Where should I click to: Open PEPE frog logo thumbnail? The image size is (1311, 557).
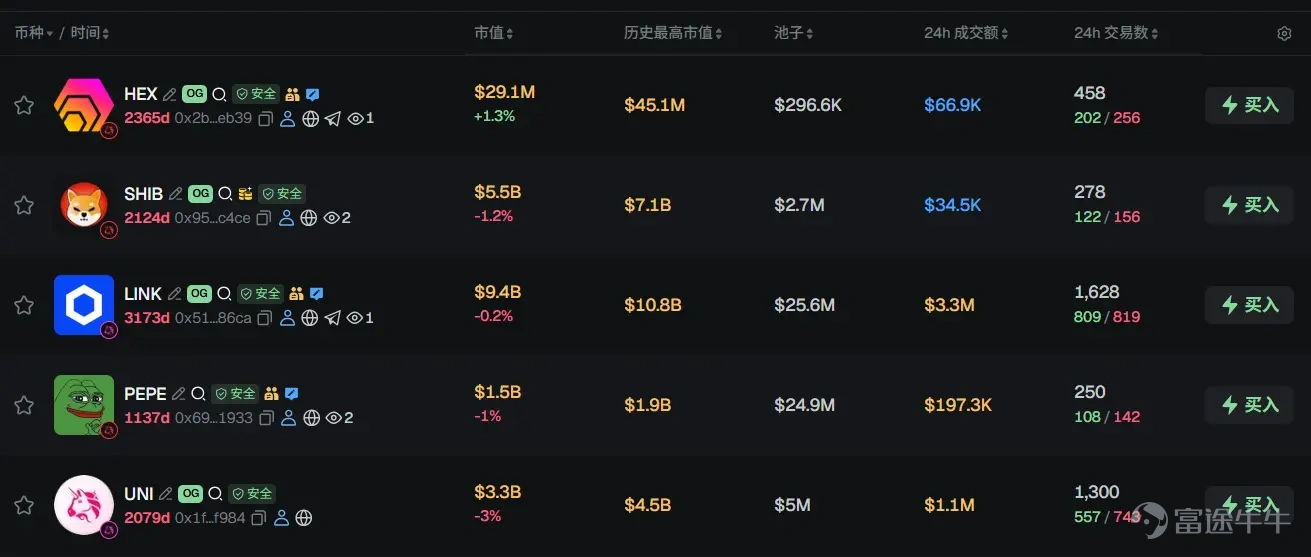tap(84, 405)
